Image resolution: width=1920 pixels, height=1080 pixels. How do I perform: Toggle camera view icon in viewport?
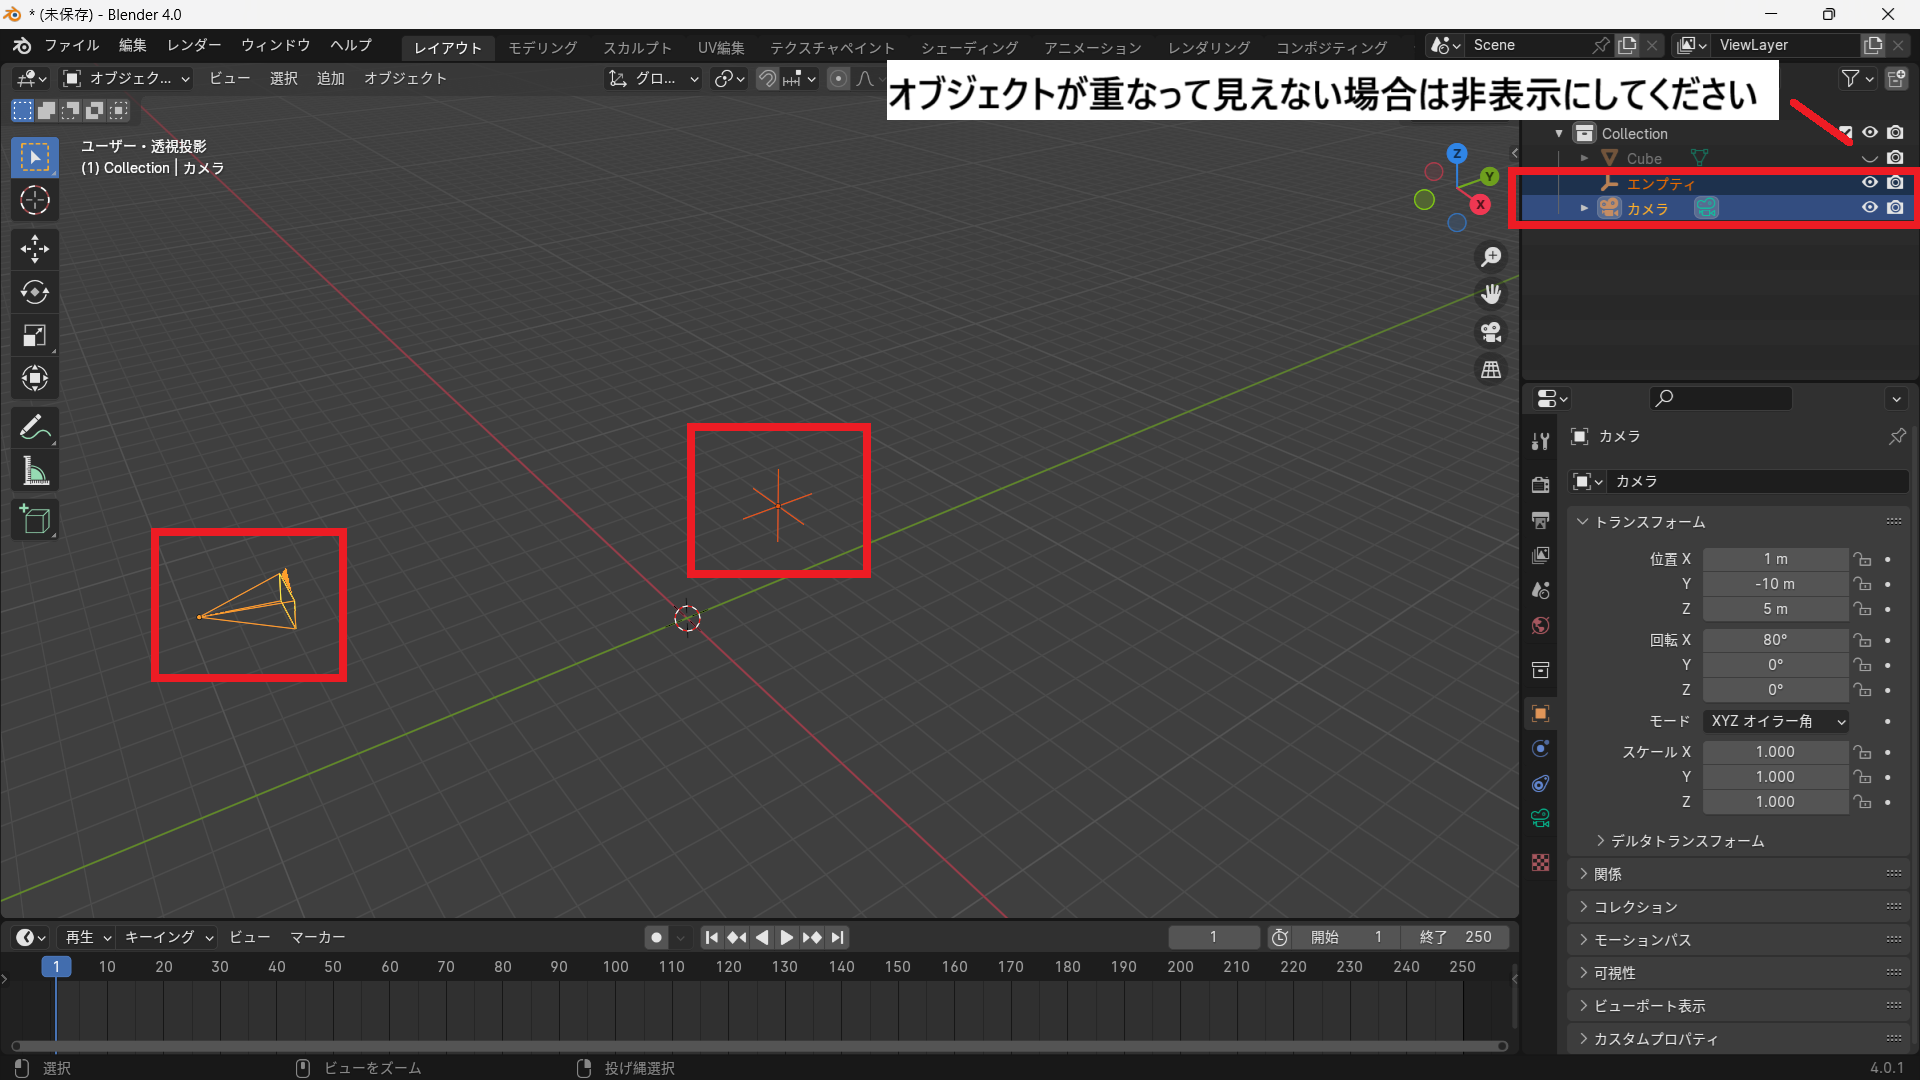coord(1491,332)
